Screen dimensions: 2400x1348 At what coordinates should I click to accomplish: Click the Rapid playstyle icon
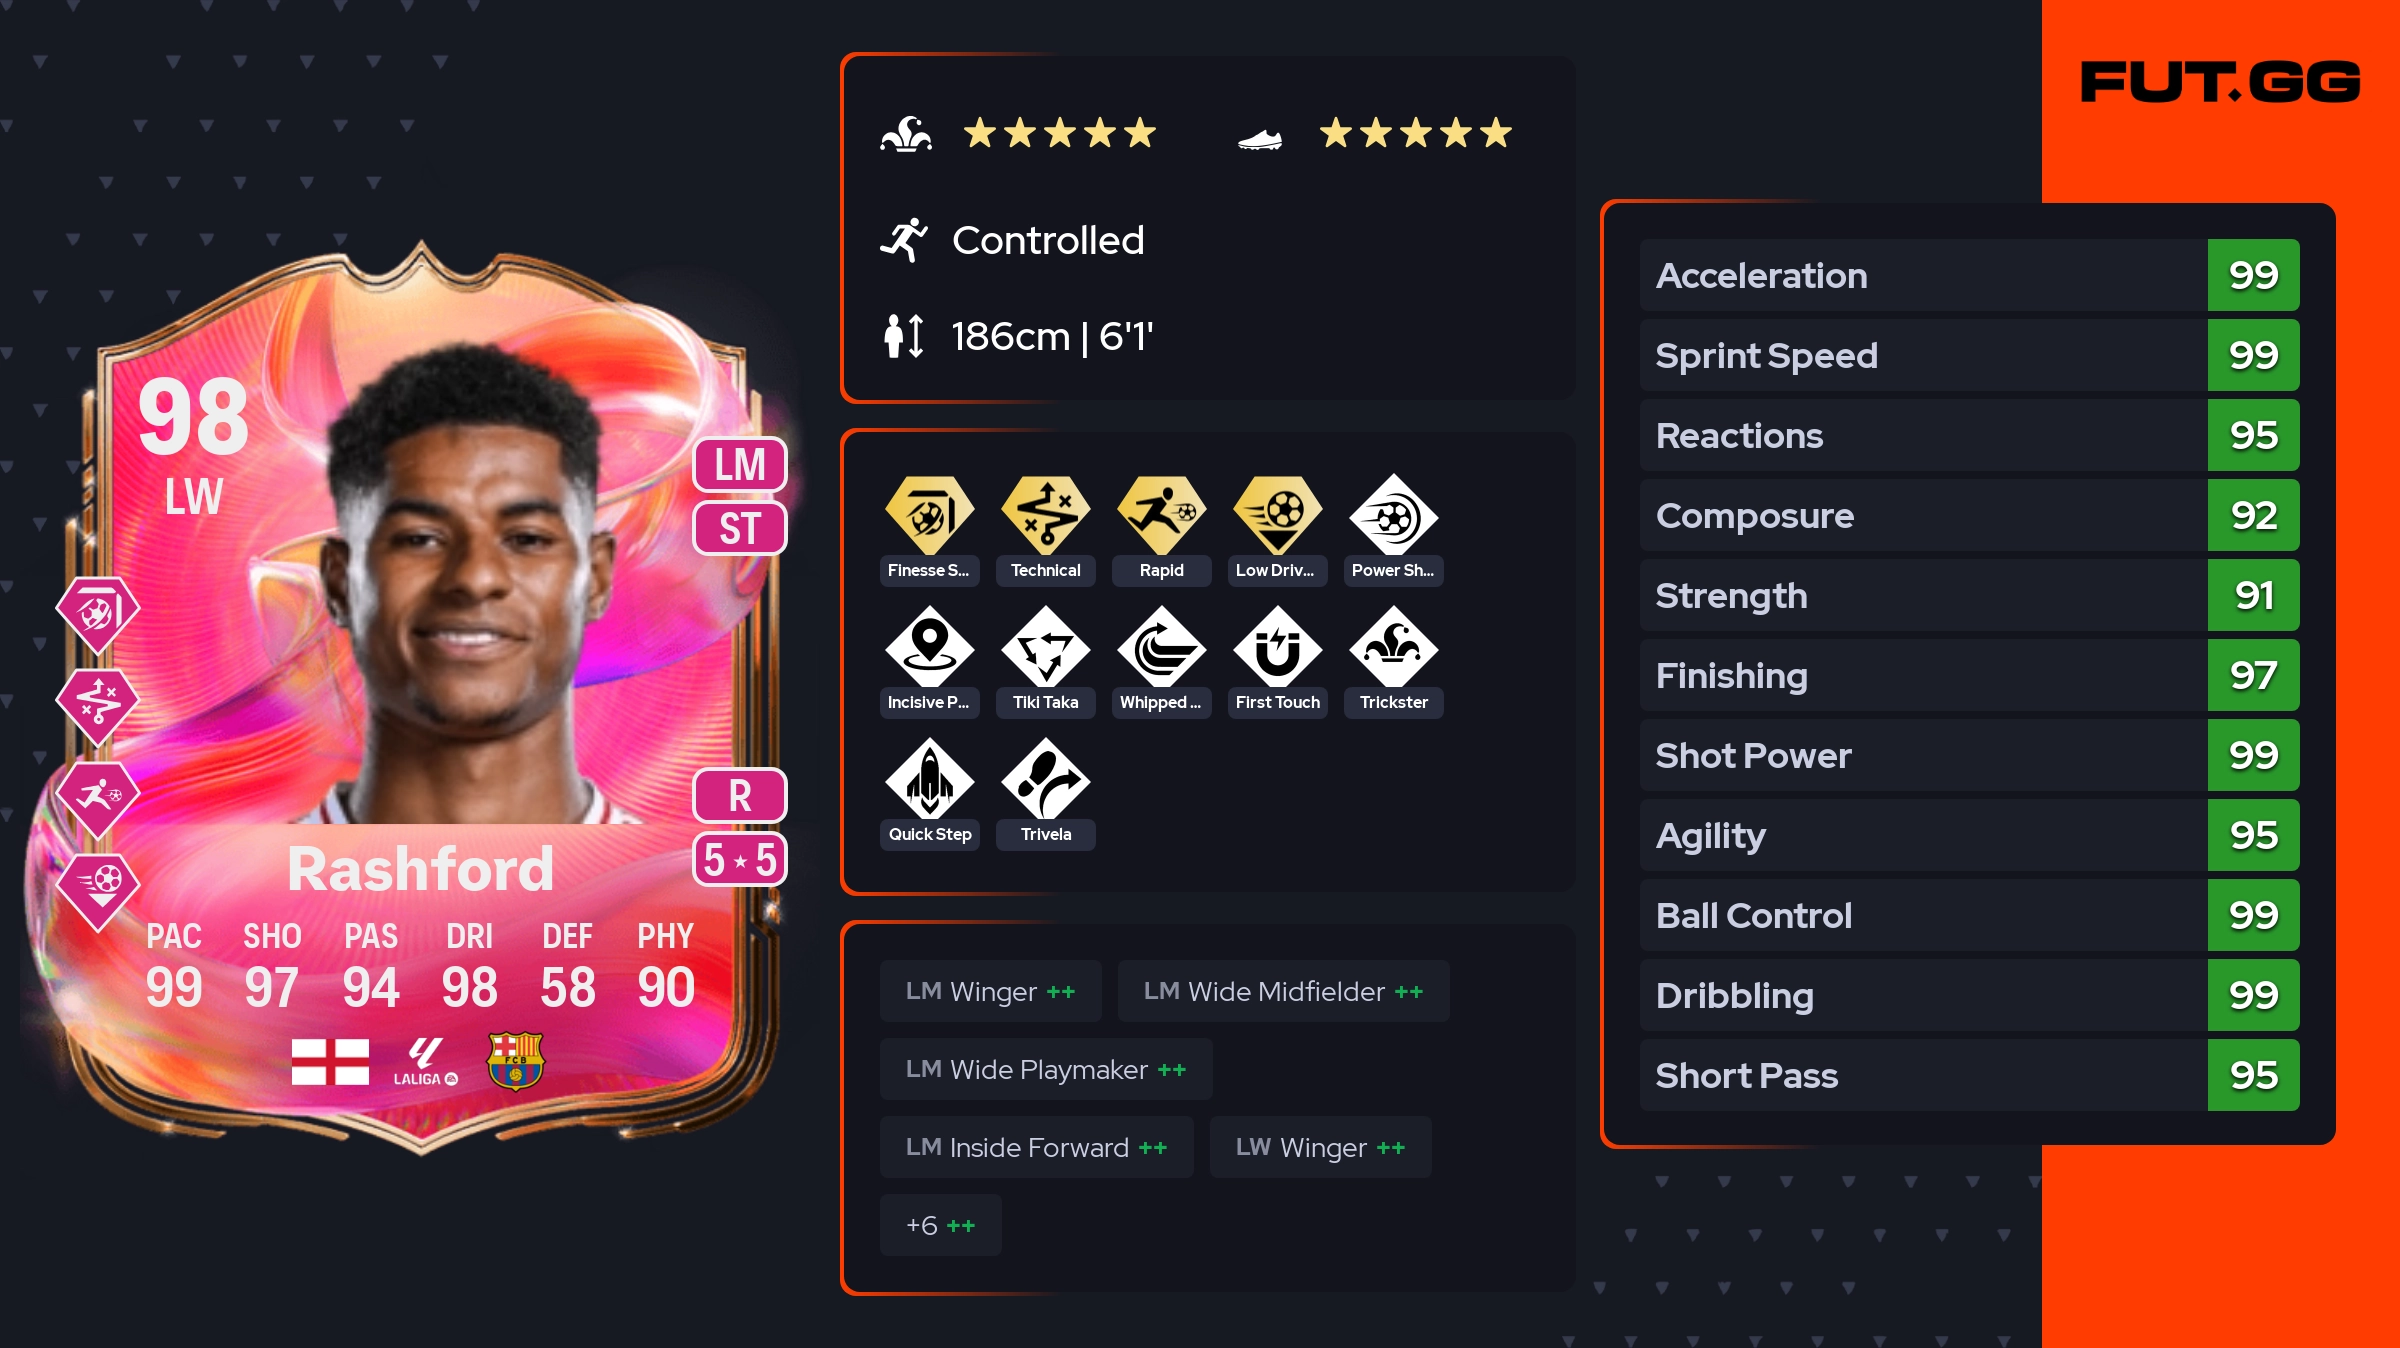[1162, 515]
